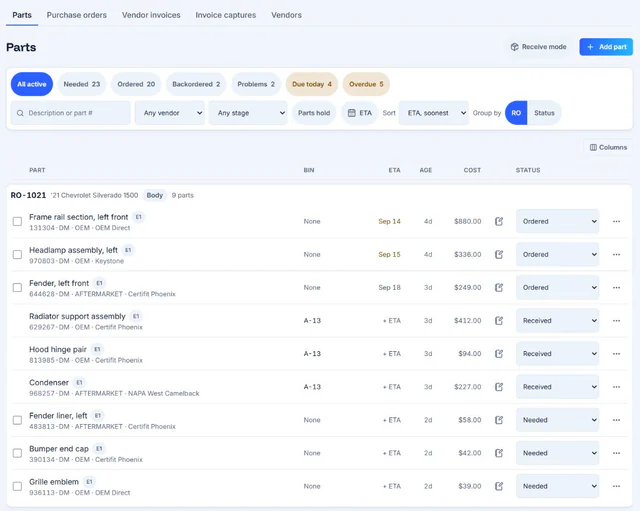The width and height of the screenshot is (640, 511).
Task: Open edit icon for Bumper end cap
Action: point(499,453)
